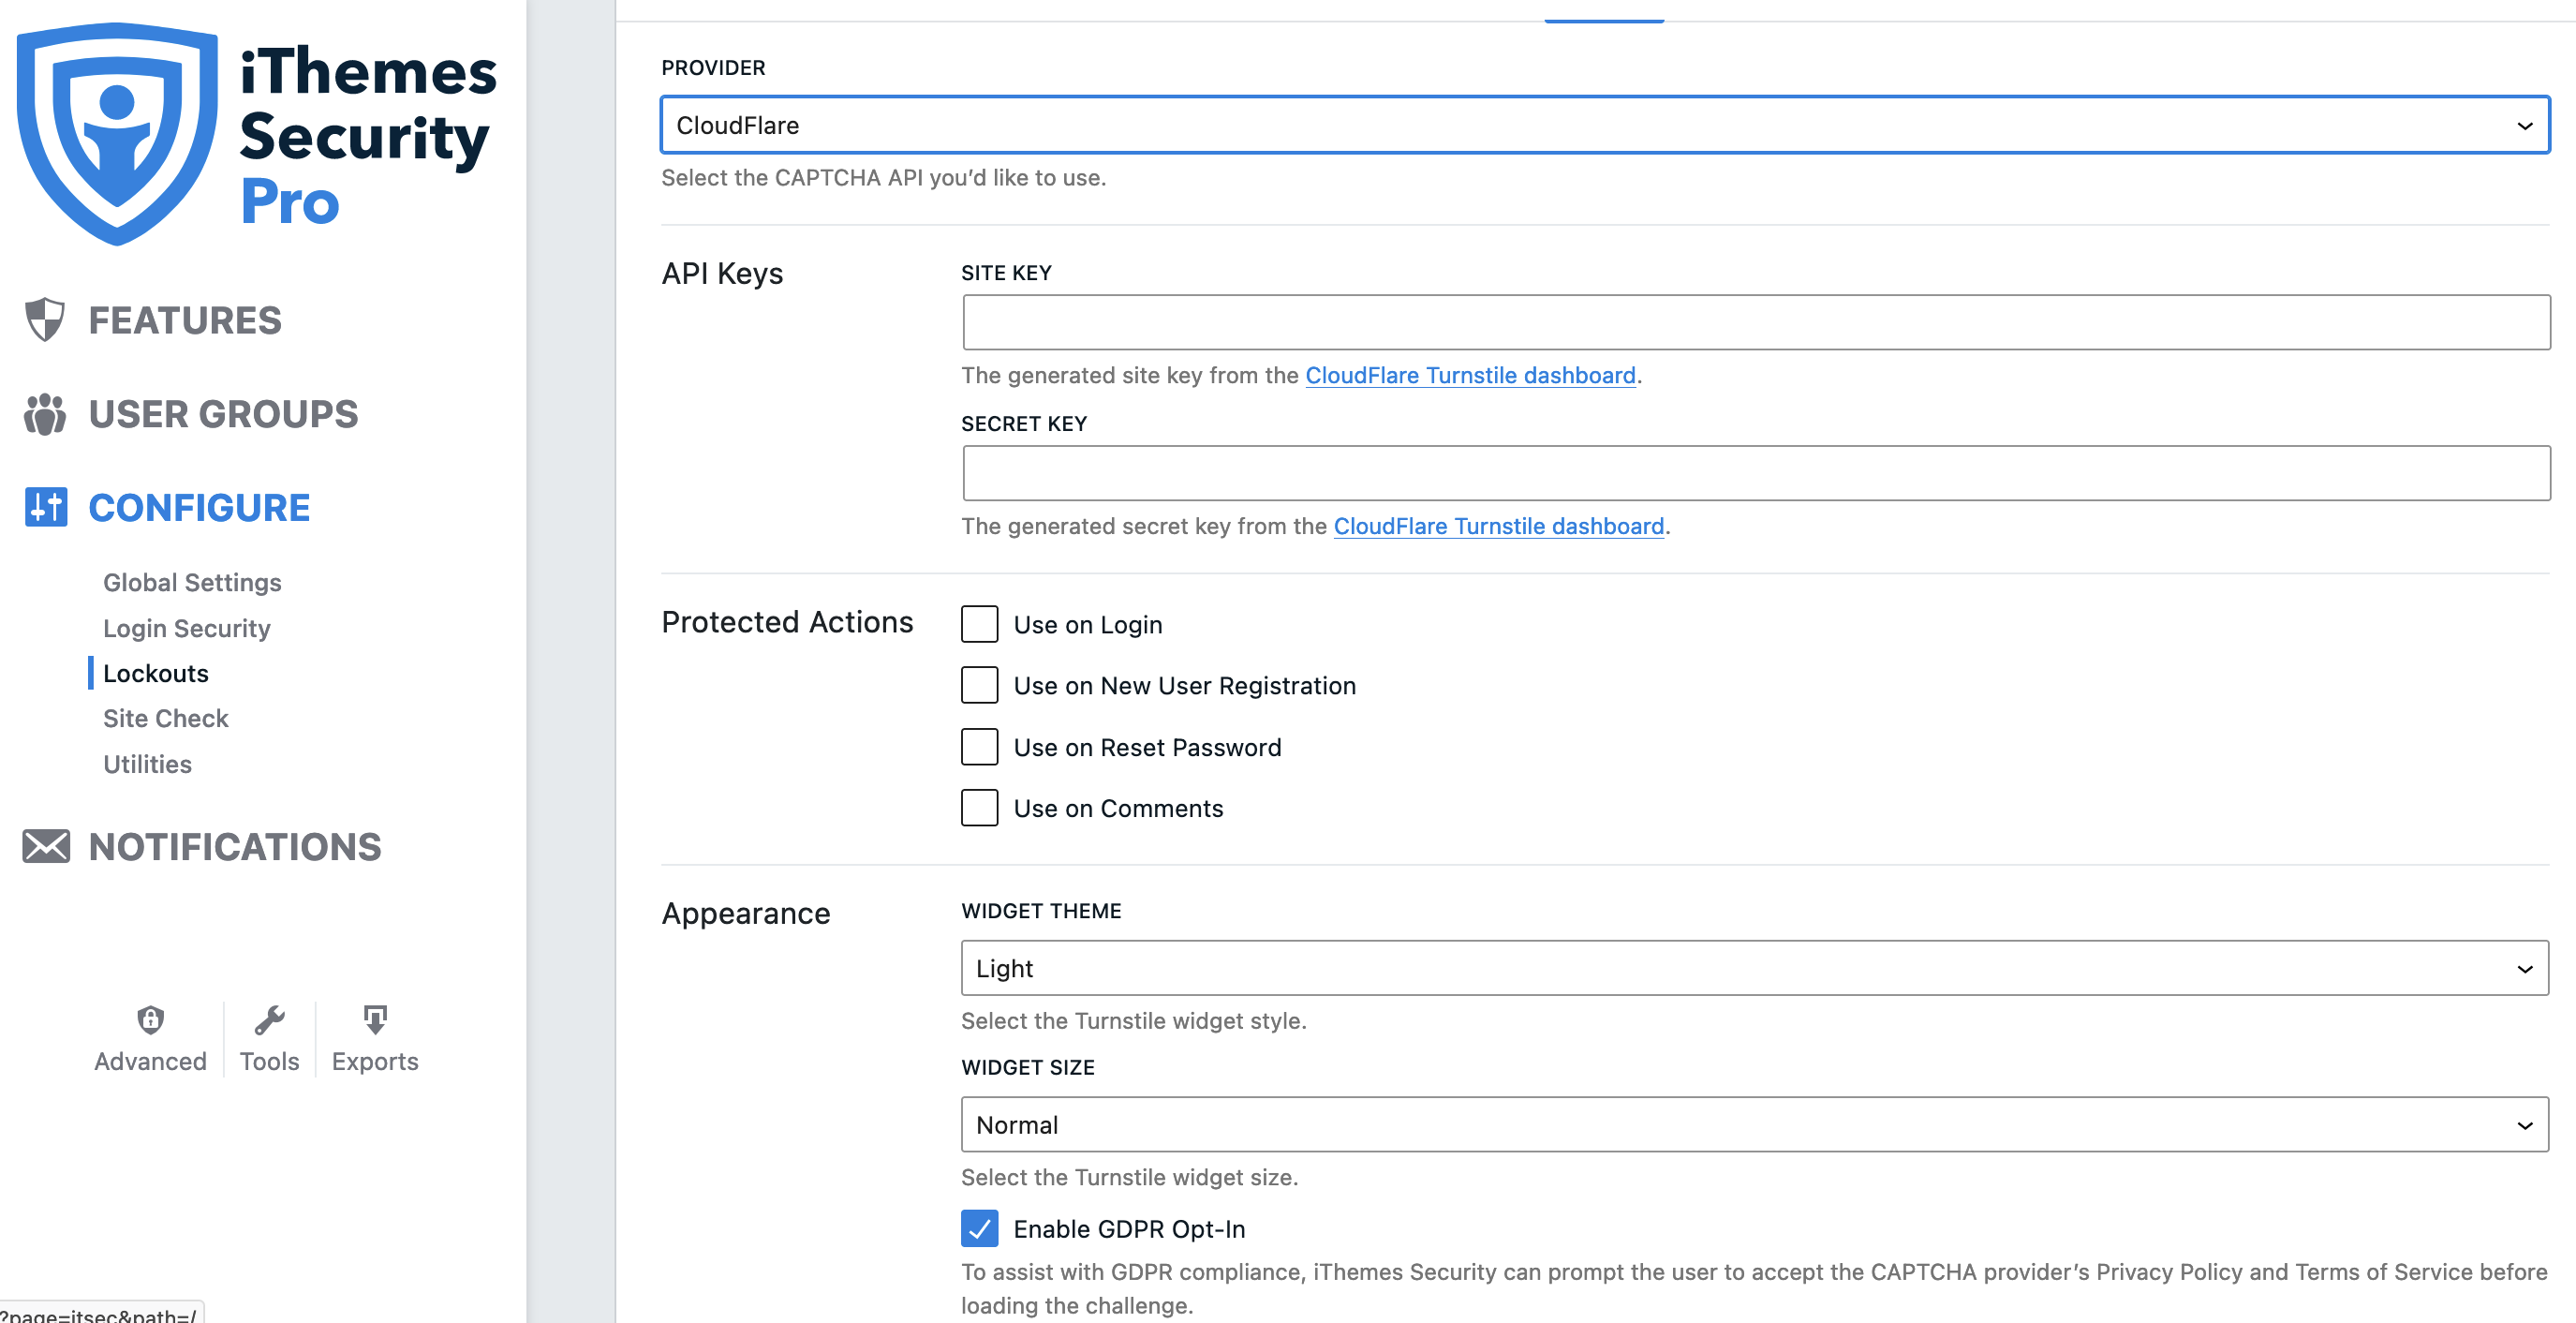Click the WIDGET THEME label
This screenshot has height=1323, width=2576.
1041,911
